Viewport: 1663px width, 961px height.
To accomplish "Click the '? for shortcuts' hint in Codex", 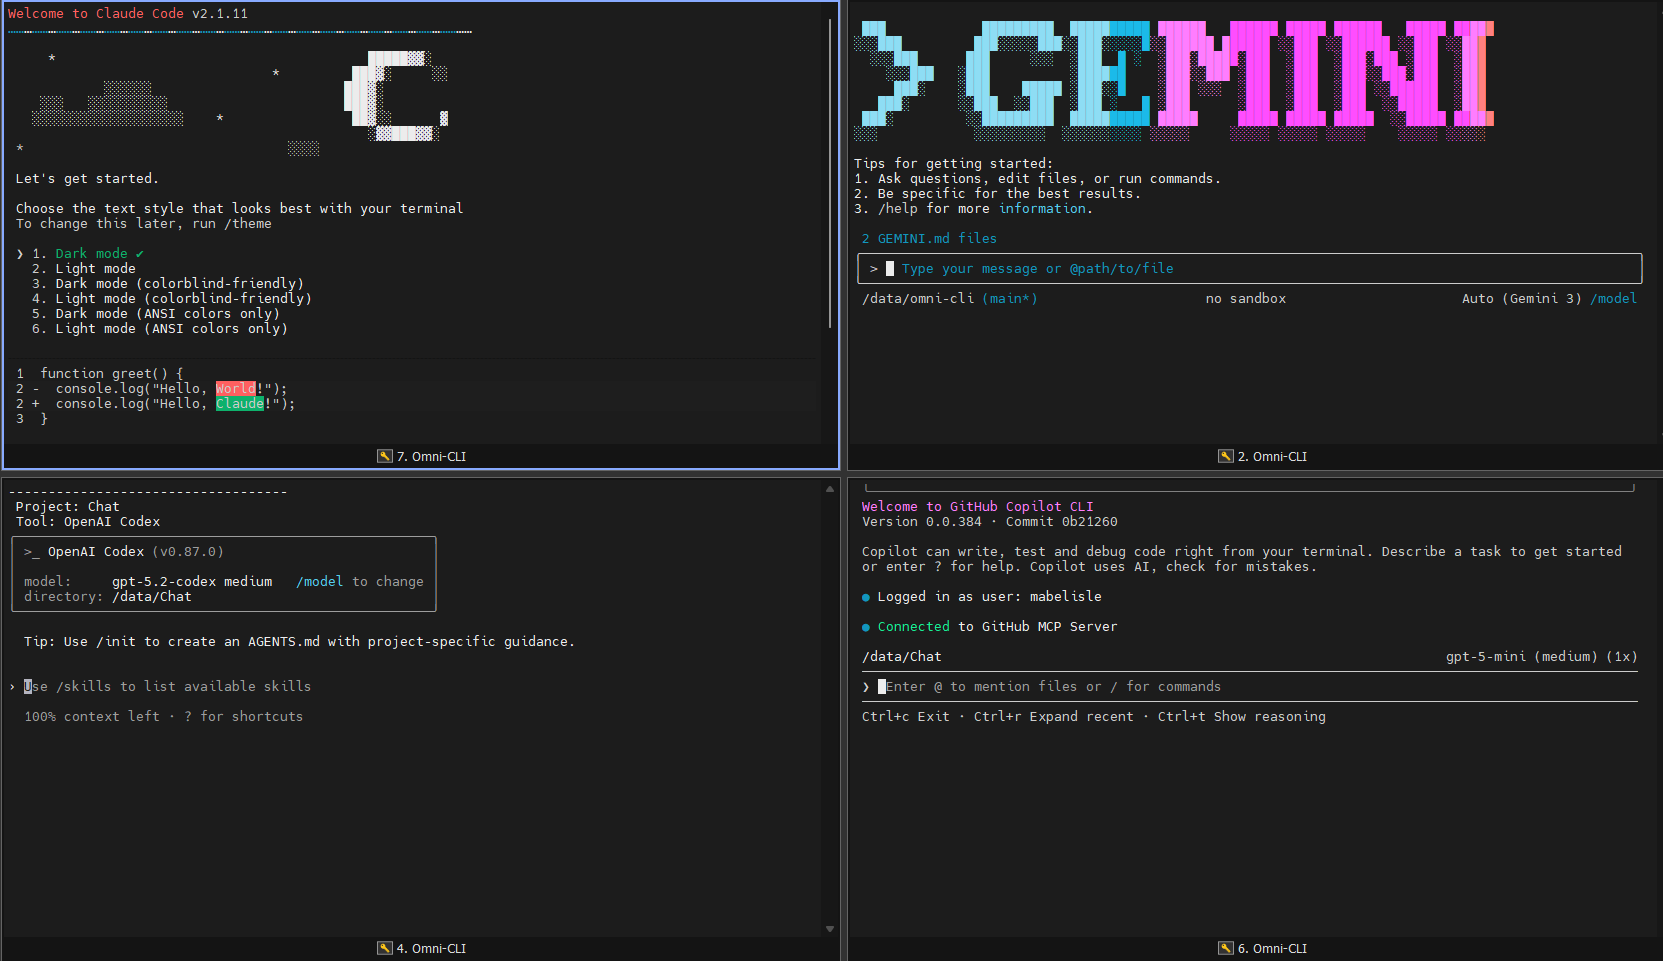I will 243,717.
